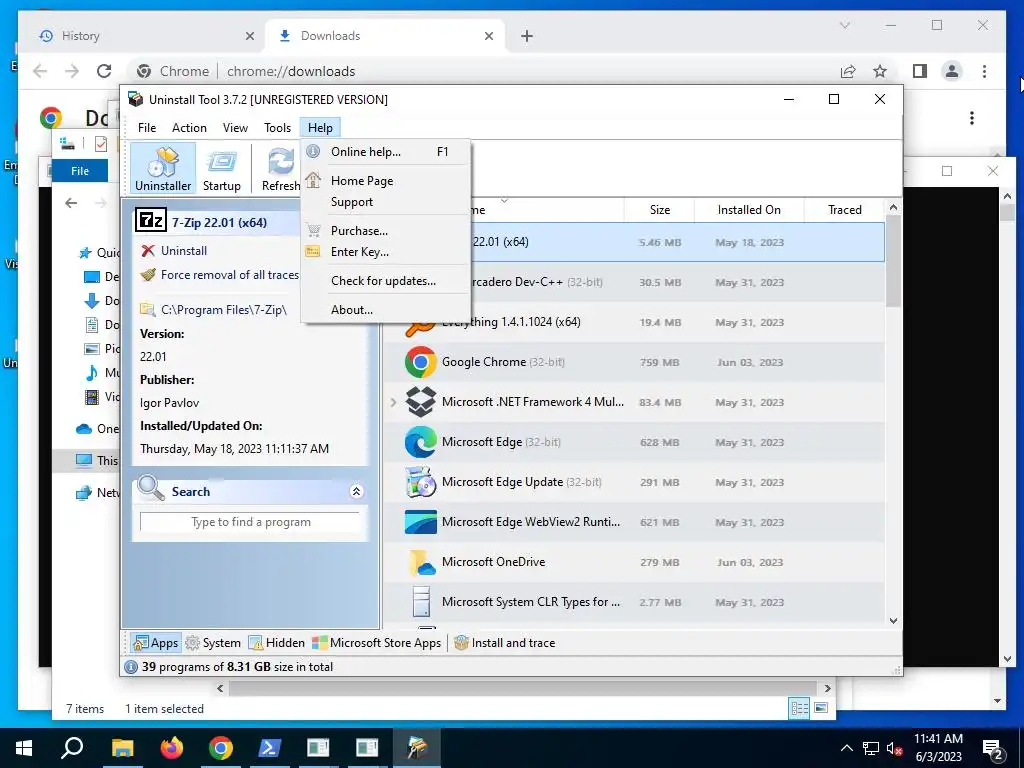The width and height of the screenshot is (1024, 768).
Task: Select Purchase menu entry
Action: click(387, 231)
